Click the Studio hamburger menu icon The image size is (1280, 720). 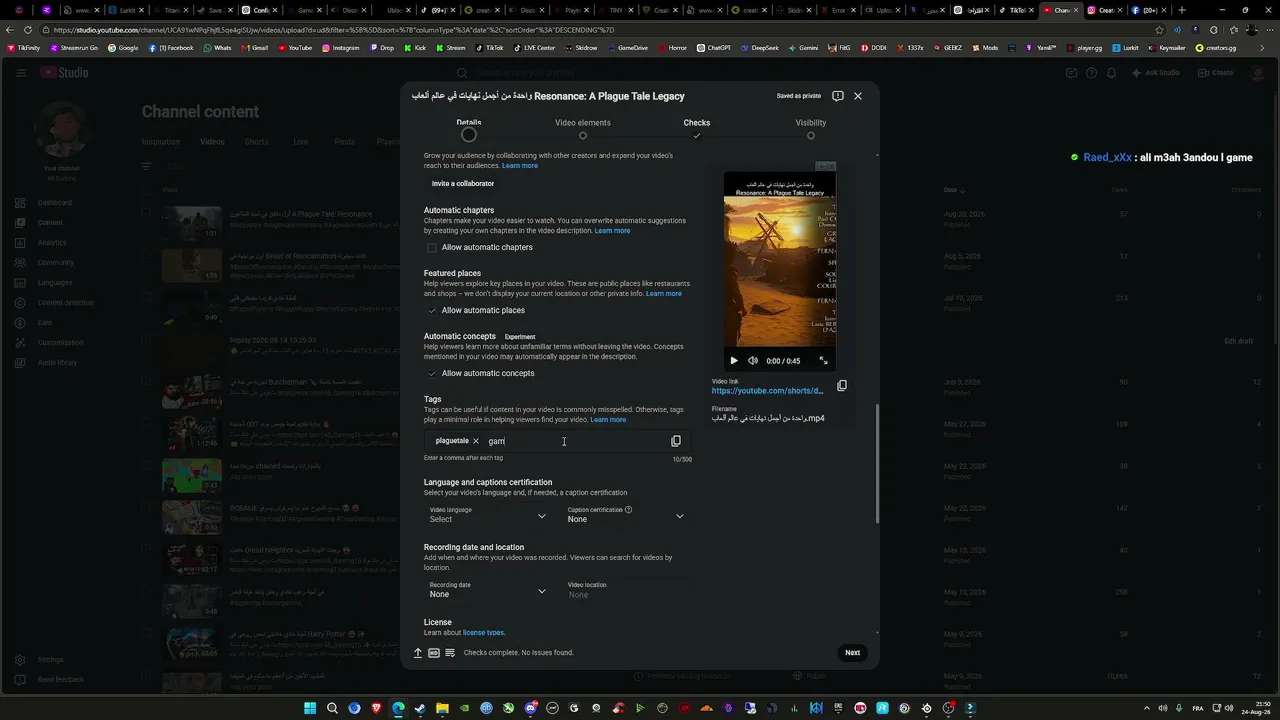coord(20,73)
